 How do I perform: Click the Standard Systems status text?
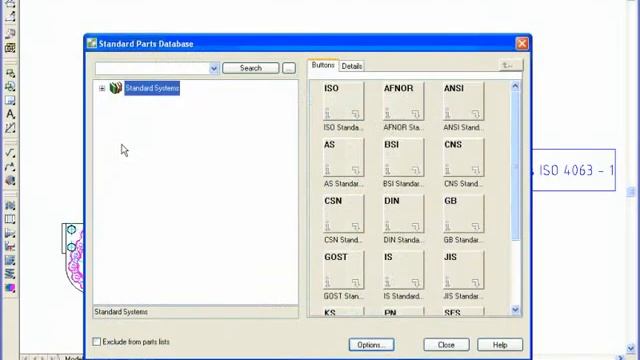(121, 312)
